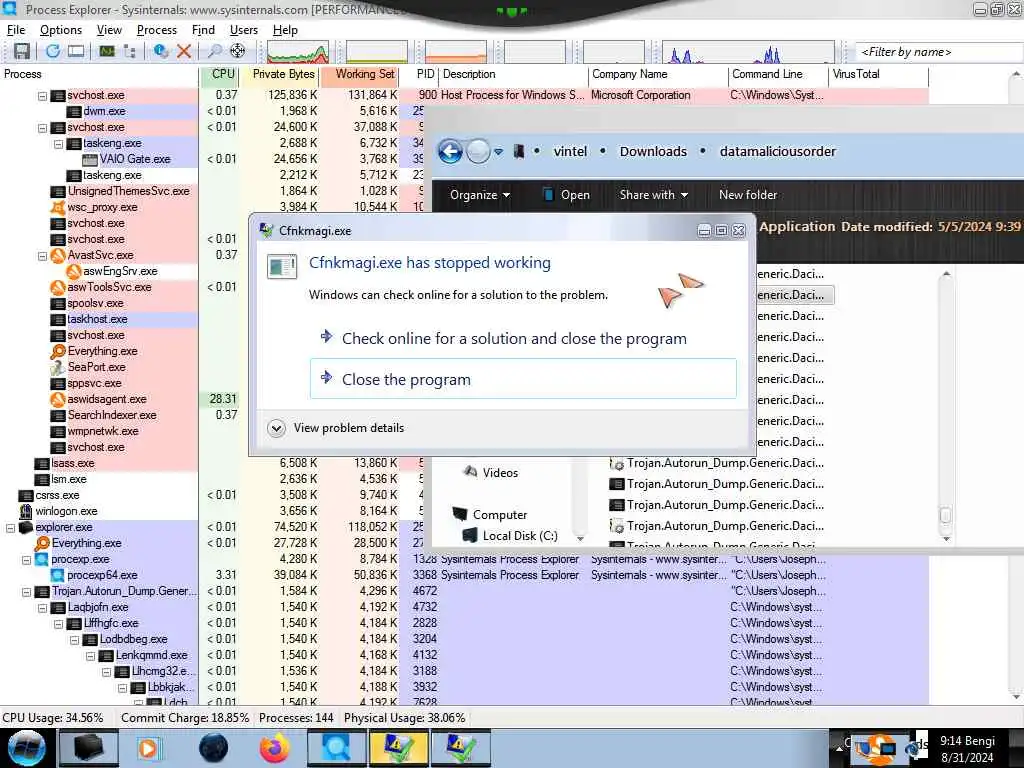1024x768 pixels.
Task: Open the Share with dropdown in Explorer
Action: tap(654, 195)
